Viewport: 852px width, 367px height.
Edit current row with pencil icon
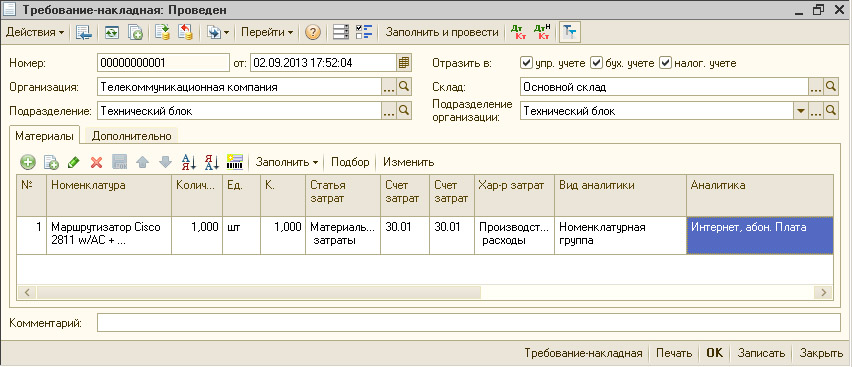[73, 162]
